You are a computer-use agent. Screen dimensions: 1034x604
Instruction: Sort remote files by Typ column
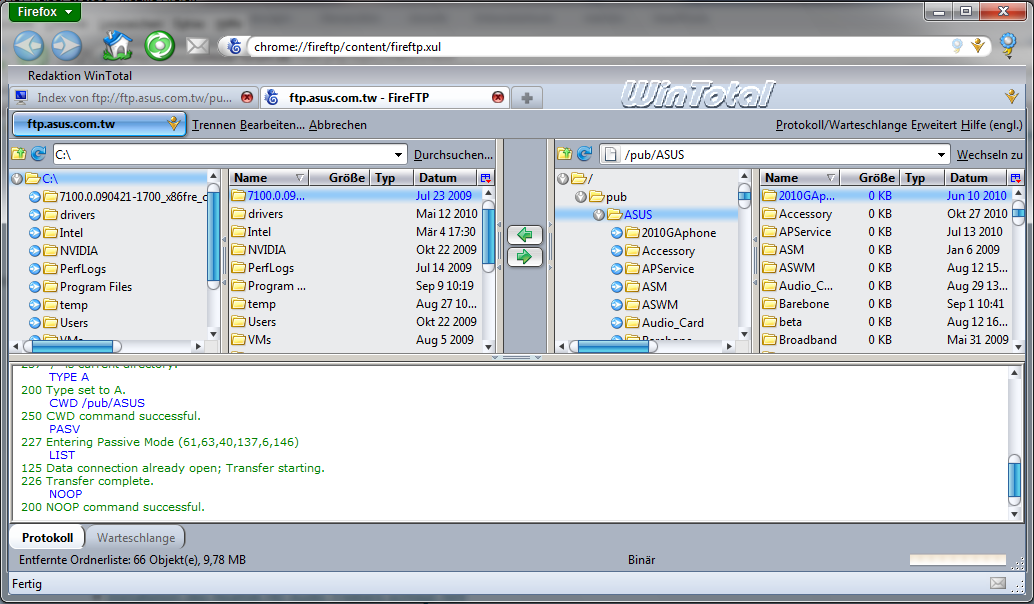coord(922,178)
